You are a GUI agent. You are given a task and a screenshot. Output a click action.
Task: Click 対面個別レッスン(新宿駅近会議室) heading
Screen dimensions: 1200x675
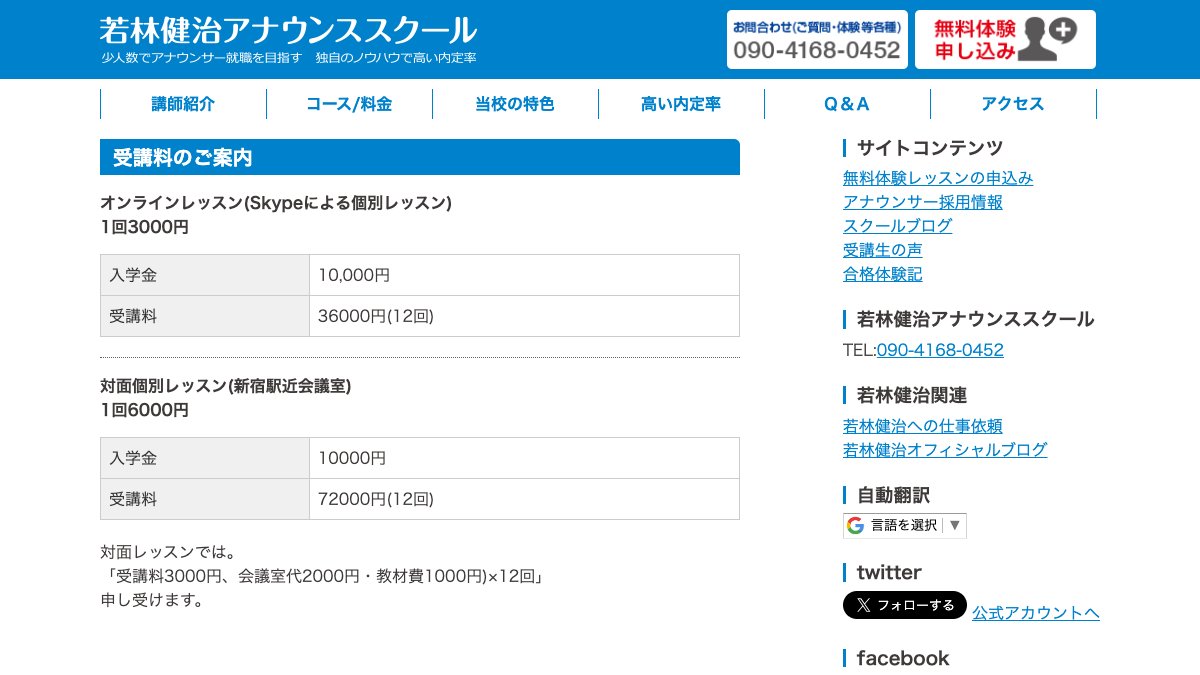(x=226, y=386)
